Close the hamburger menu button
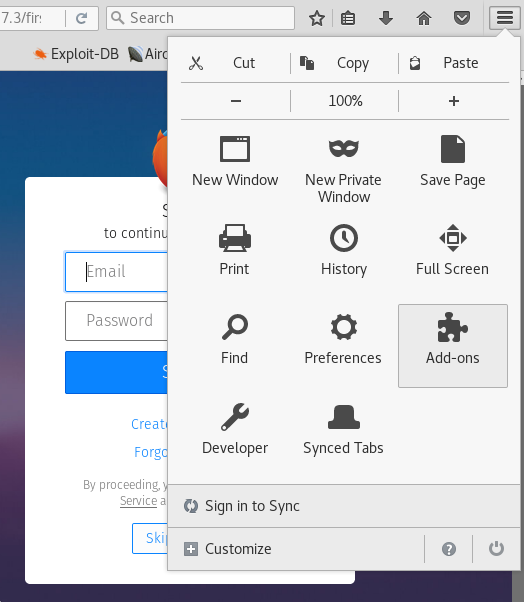Image resolution: width=524 pixels, height=602 pixels. 504,18
